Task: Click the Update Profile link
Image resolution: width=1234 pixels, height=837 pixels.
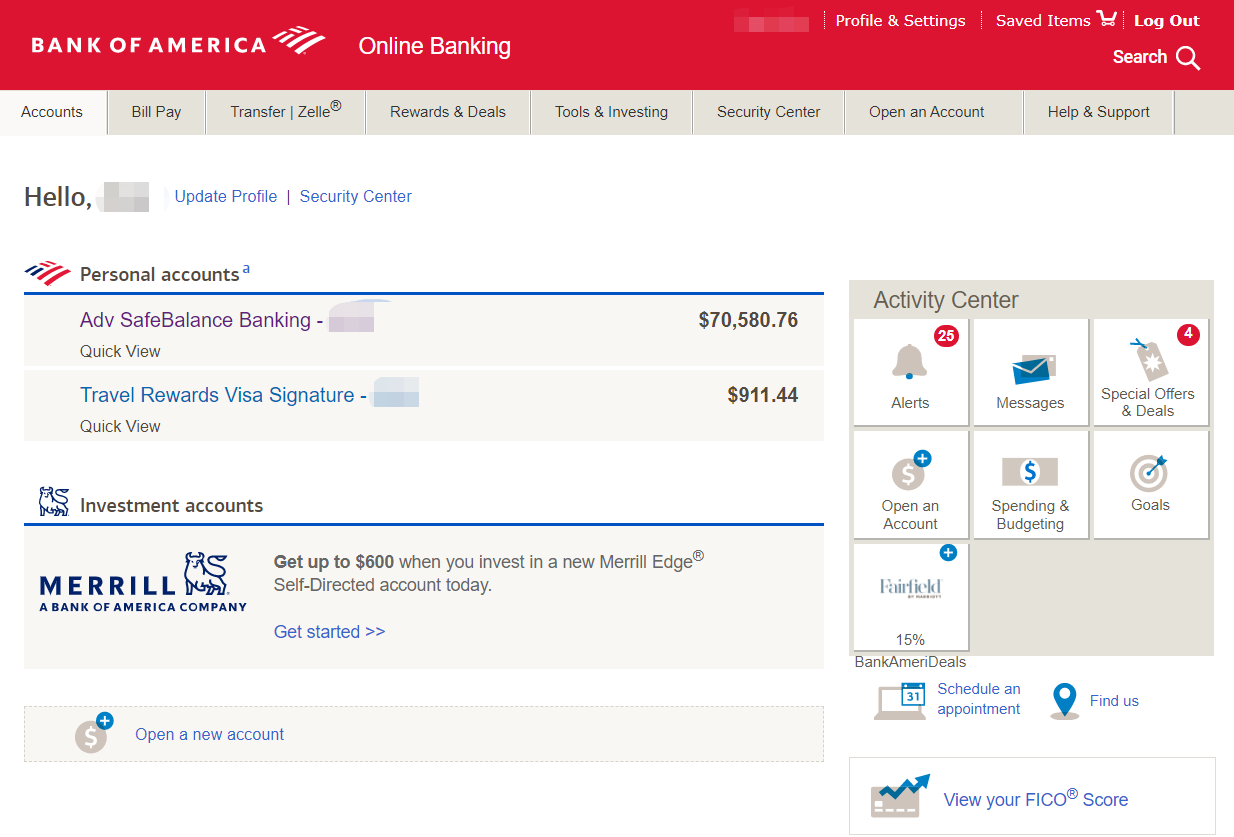Action: point(226,196)
